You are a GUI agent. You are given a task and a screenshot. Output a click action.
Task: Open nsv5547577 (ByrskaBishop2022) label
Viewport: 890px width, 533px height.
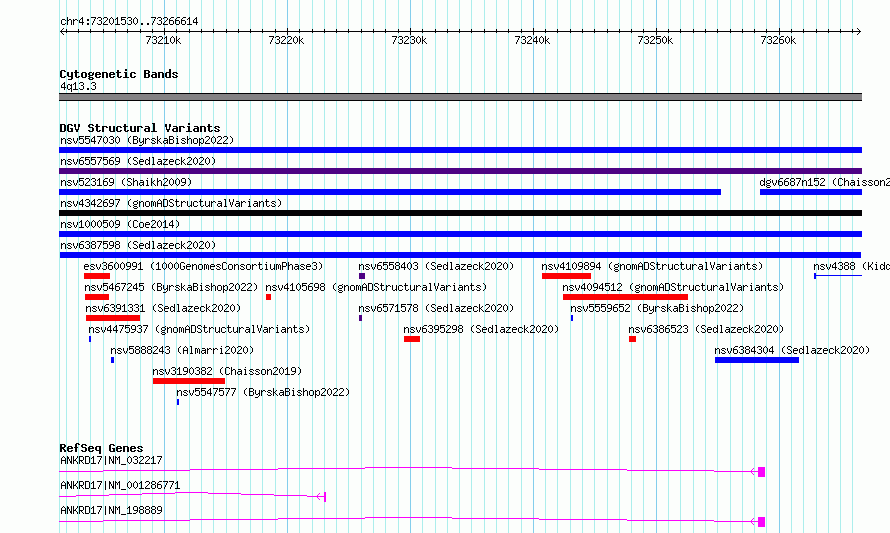coord(263,392)
